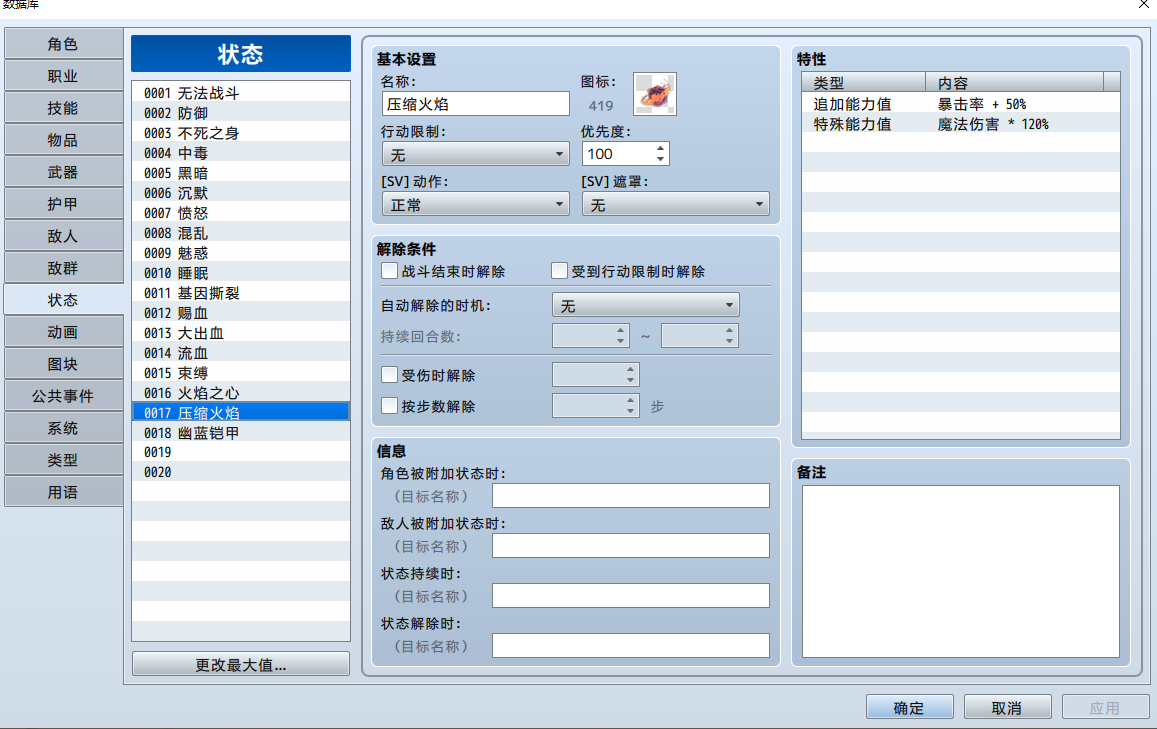
Task: Close the database window
Action: pos(1143,4)
